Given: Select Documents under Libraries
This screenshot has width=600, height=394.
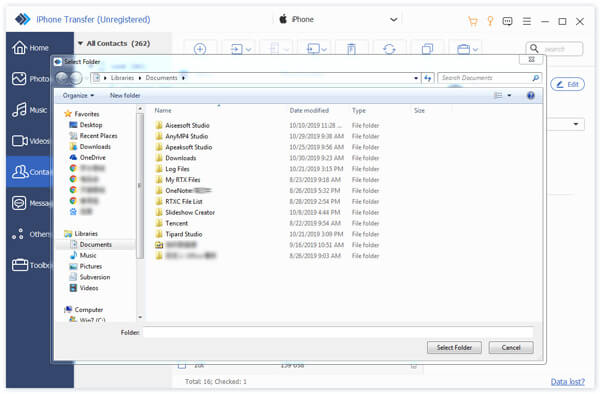Looking at the screenshot, I should tap(95, 244).
